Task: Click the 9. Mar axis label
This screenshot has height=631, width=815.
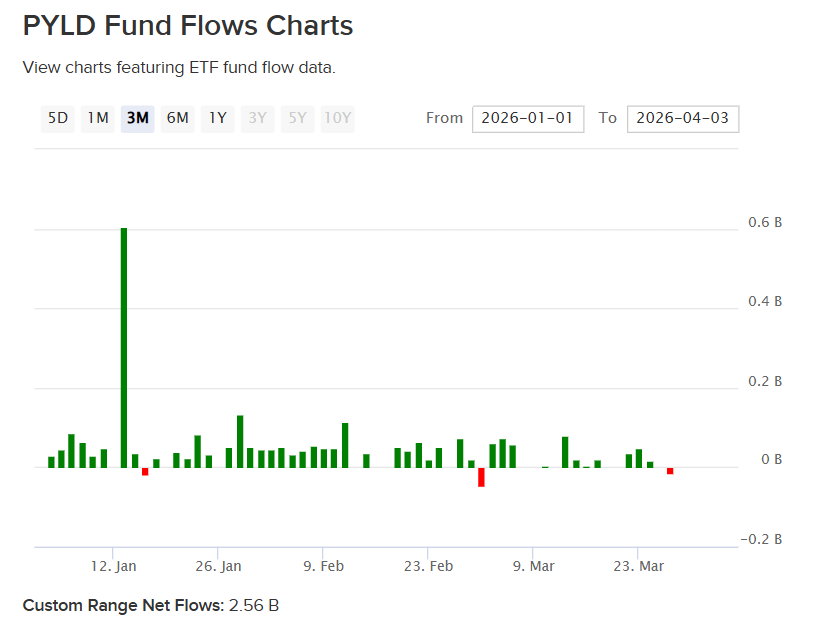Action: [x=533, y=566]
